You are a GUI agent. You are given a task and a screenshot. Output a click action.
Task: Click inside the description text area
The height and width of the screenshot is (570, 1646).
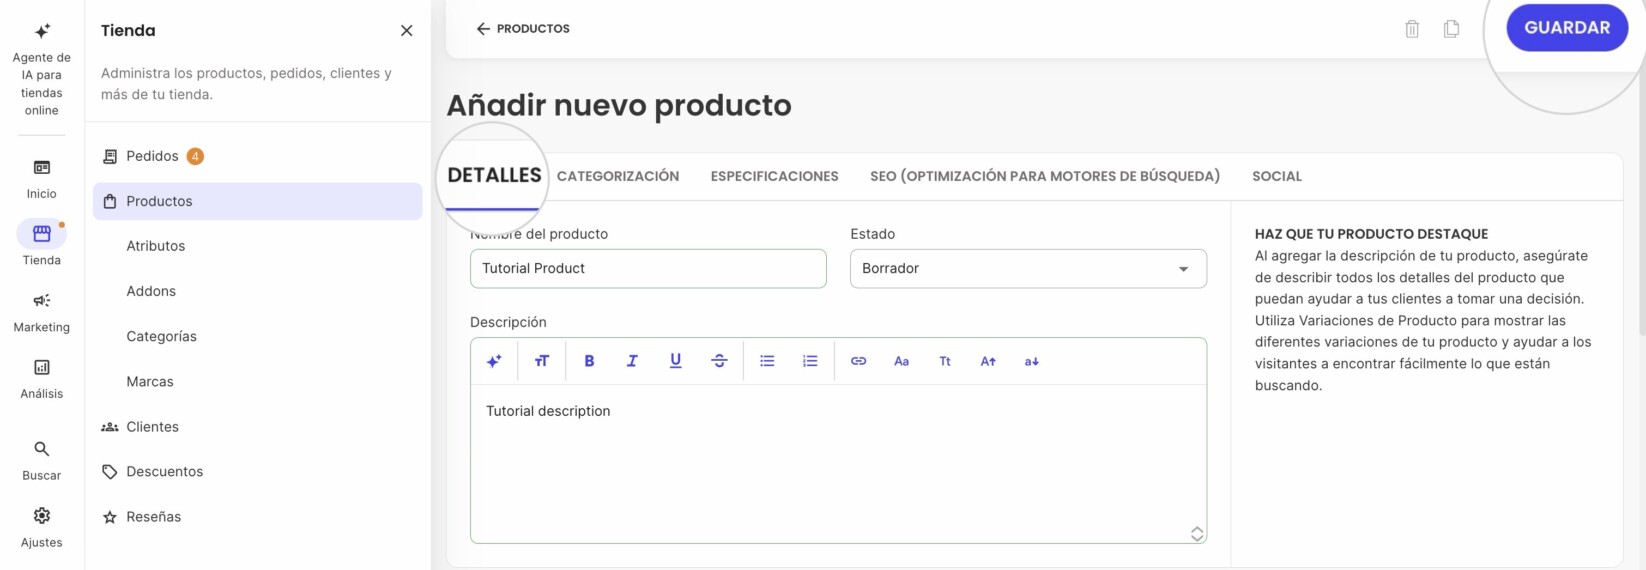pyautogui.click(x=838, y=464)
